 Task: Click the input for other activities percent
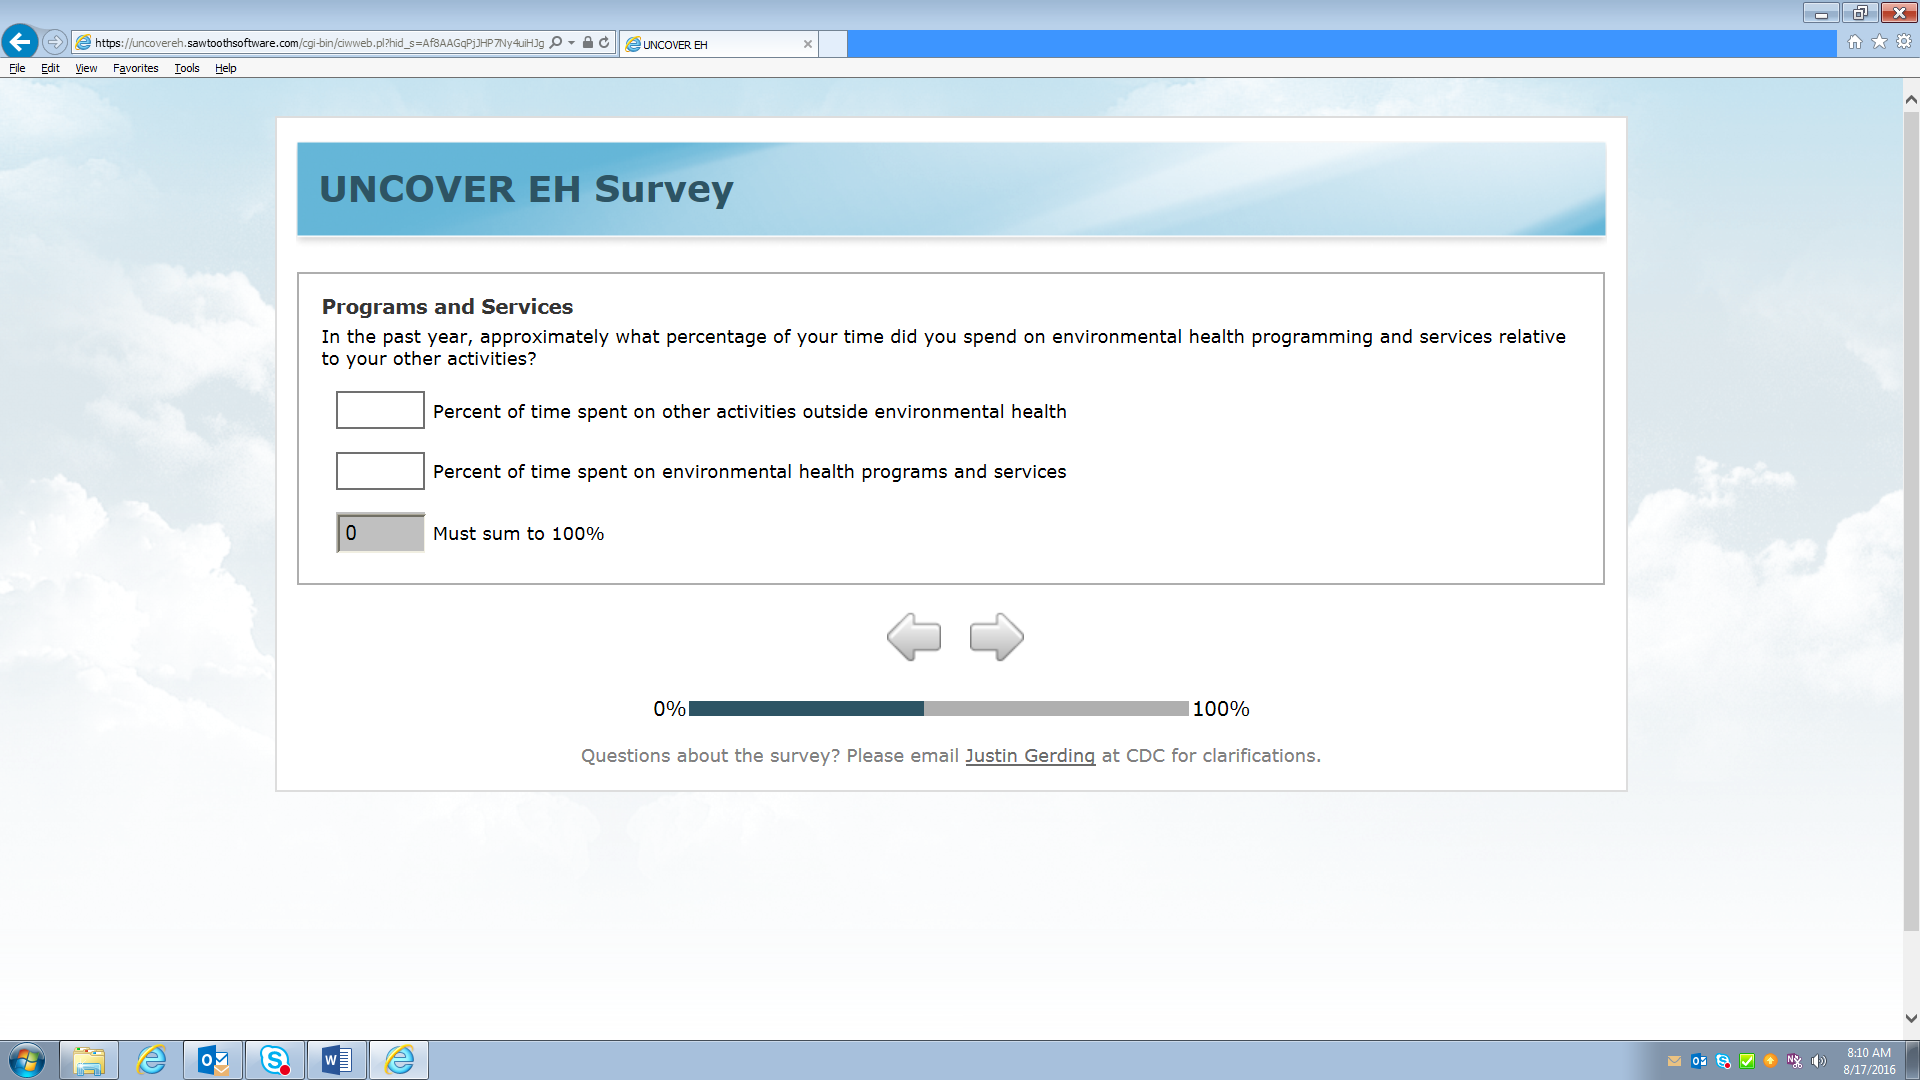click(x=380, y=410)
